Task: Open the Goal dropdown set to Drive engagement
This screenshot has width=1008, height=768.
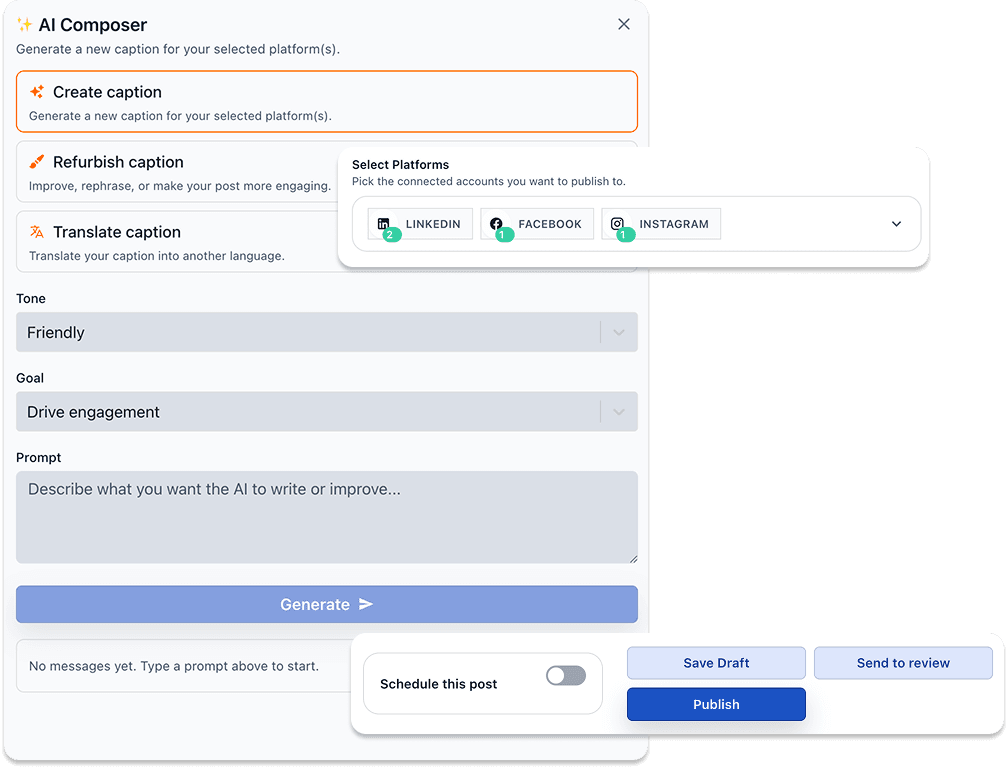Action: [x=326, y=412]
